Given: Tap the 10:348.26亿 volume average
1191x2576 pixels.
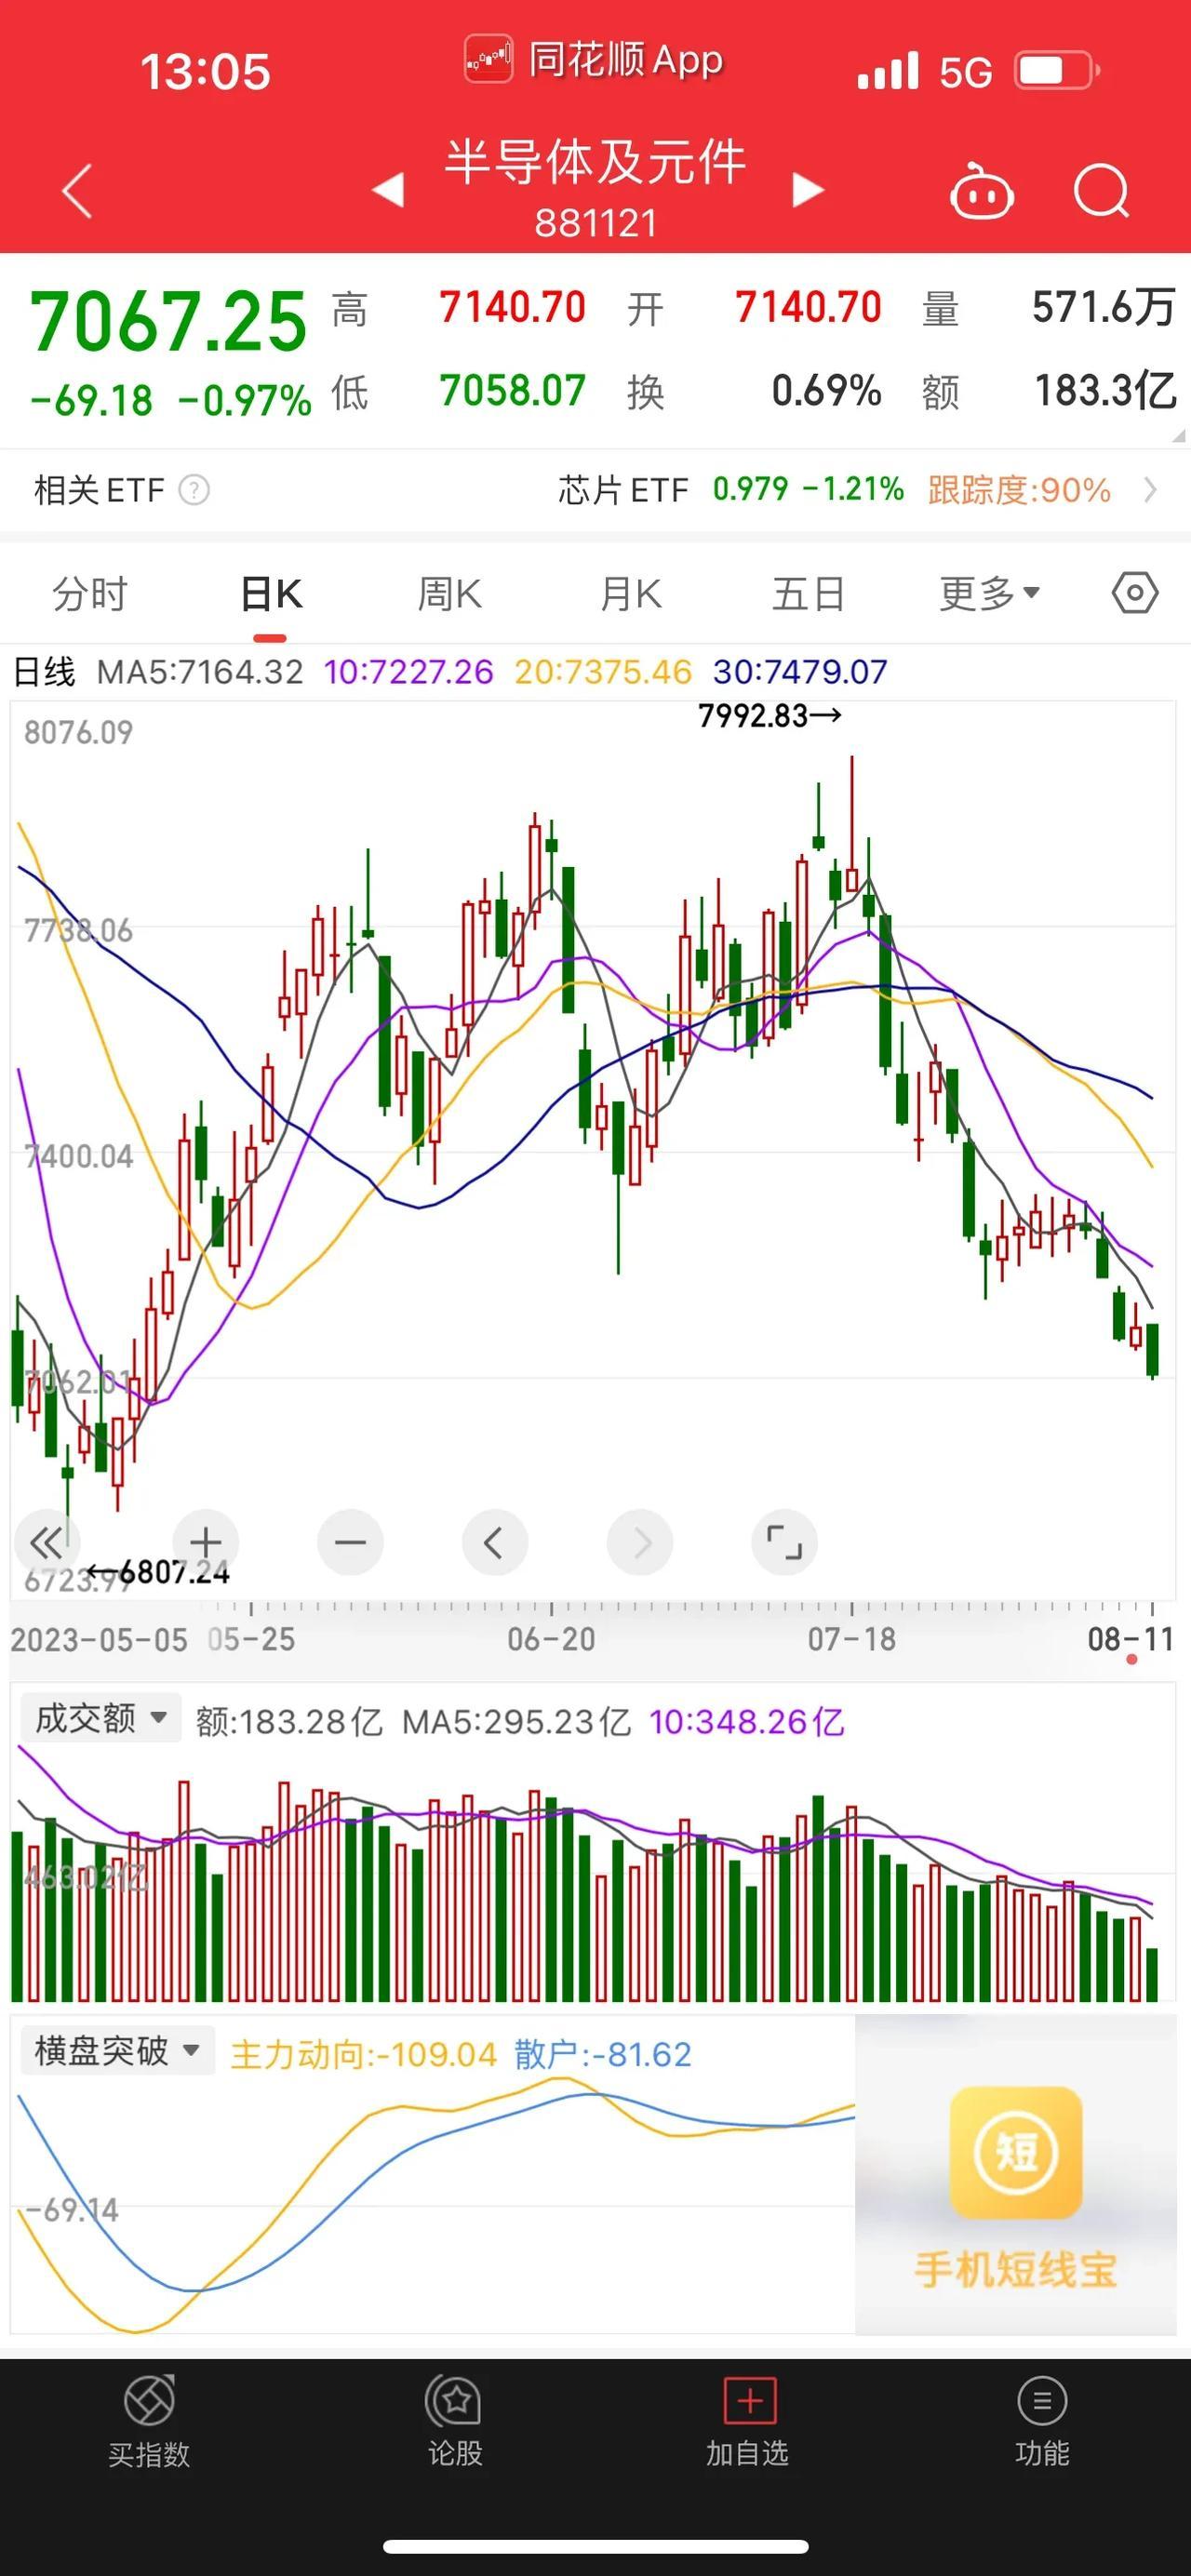Looking at the screenshot, I should click(x=746, y=1721).
